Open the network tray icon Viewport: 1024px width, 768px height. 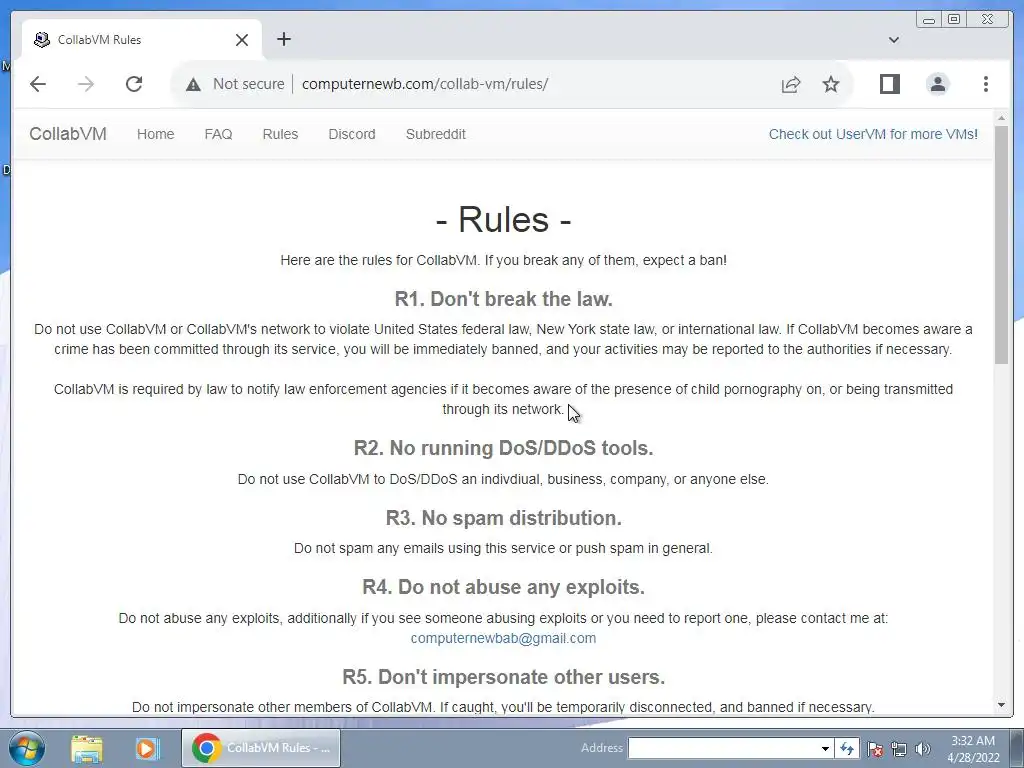899,749
